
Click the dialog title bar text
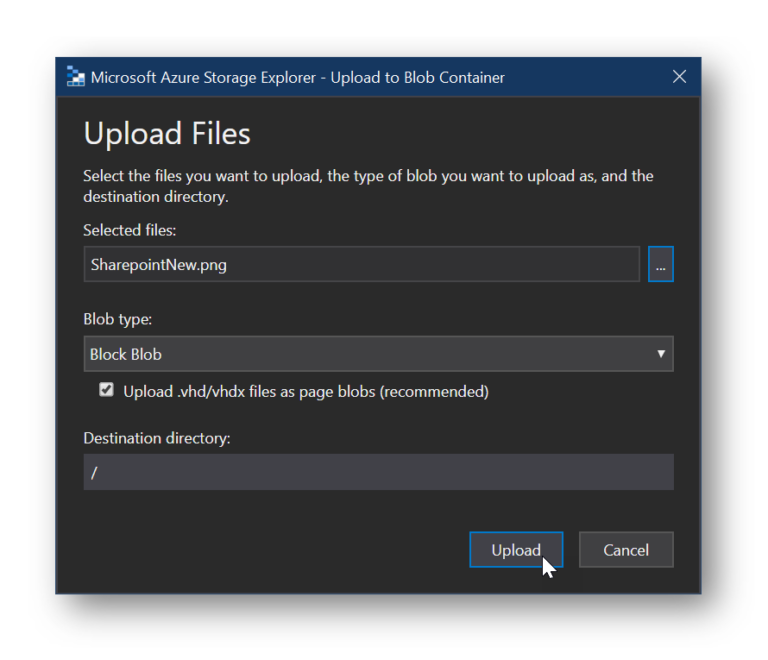pos(297,77)
